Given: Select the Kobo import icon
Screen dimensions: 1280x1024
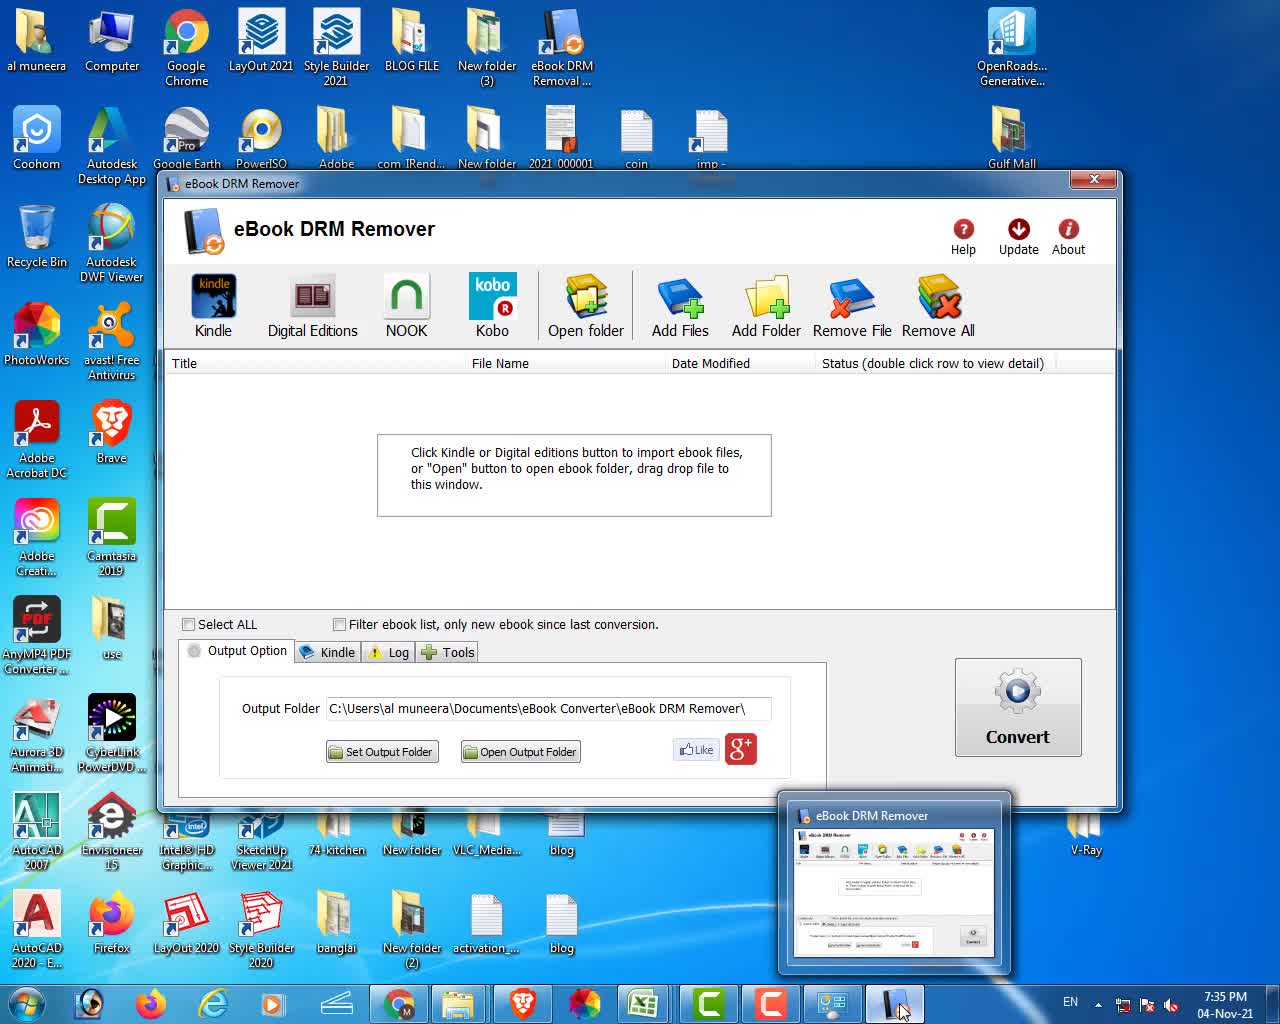Looking at the screenshot, I should (x=492, y=306).
